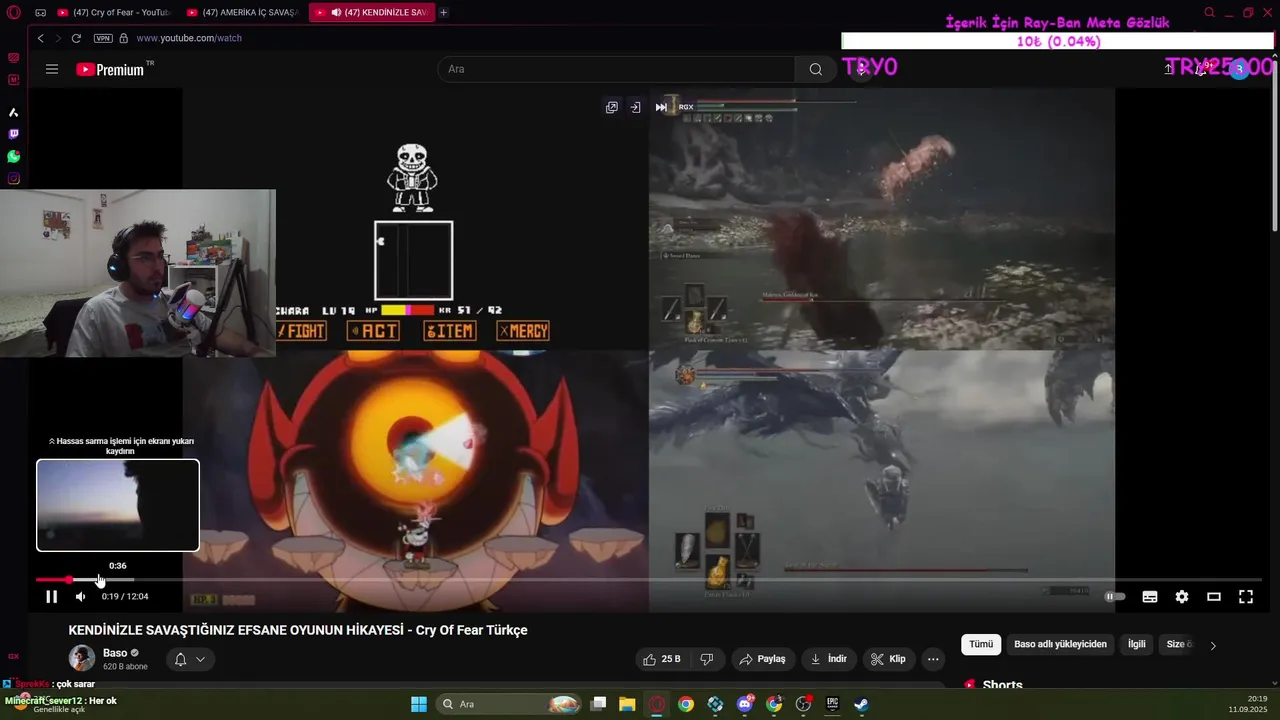Switch to the AMERİKA İÇ SAVAŞ tab

coord(243,12)
